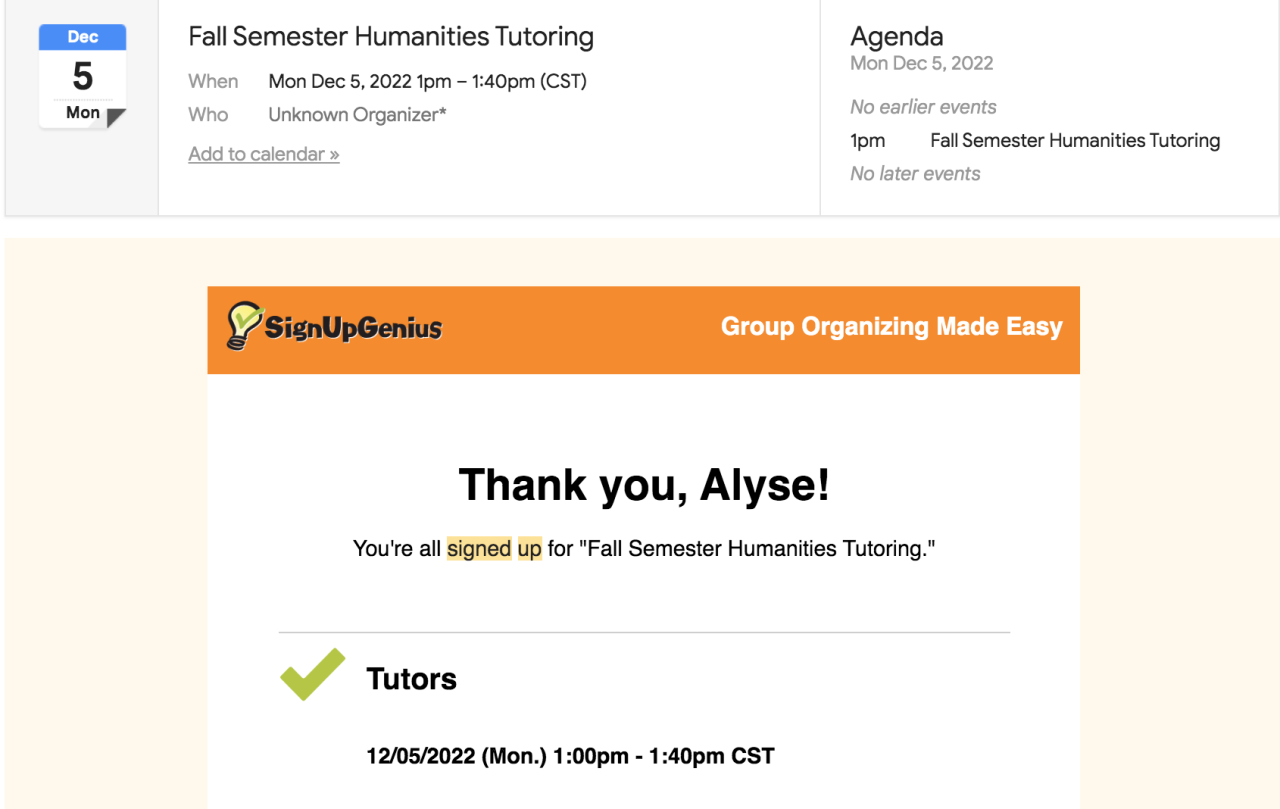Click the SignUpGenius lightbulb logo icon

pos(243,325)
